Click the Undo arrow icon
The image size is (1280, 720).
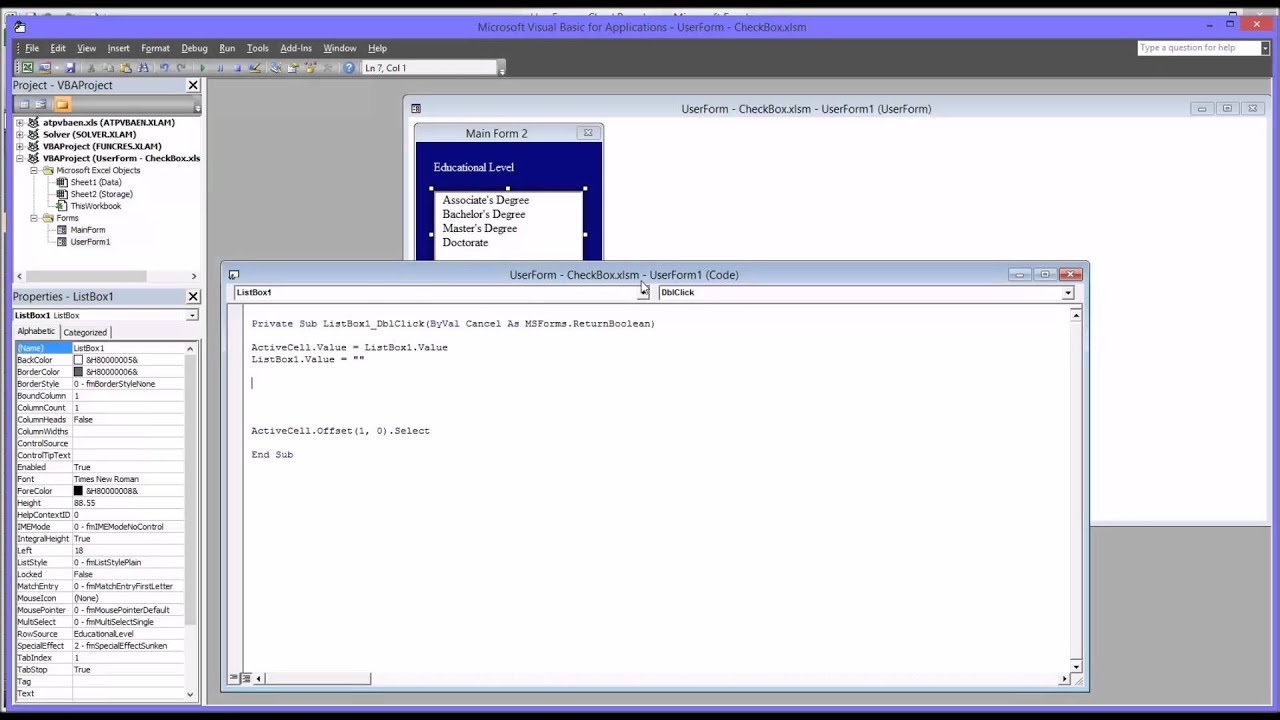point(164,68)
